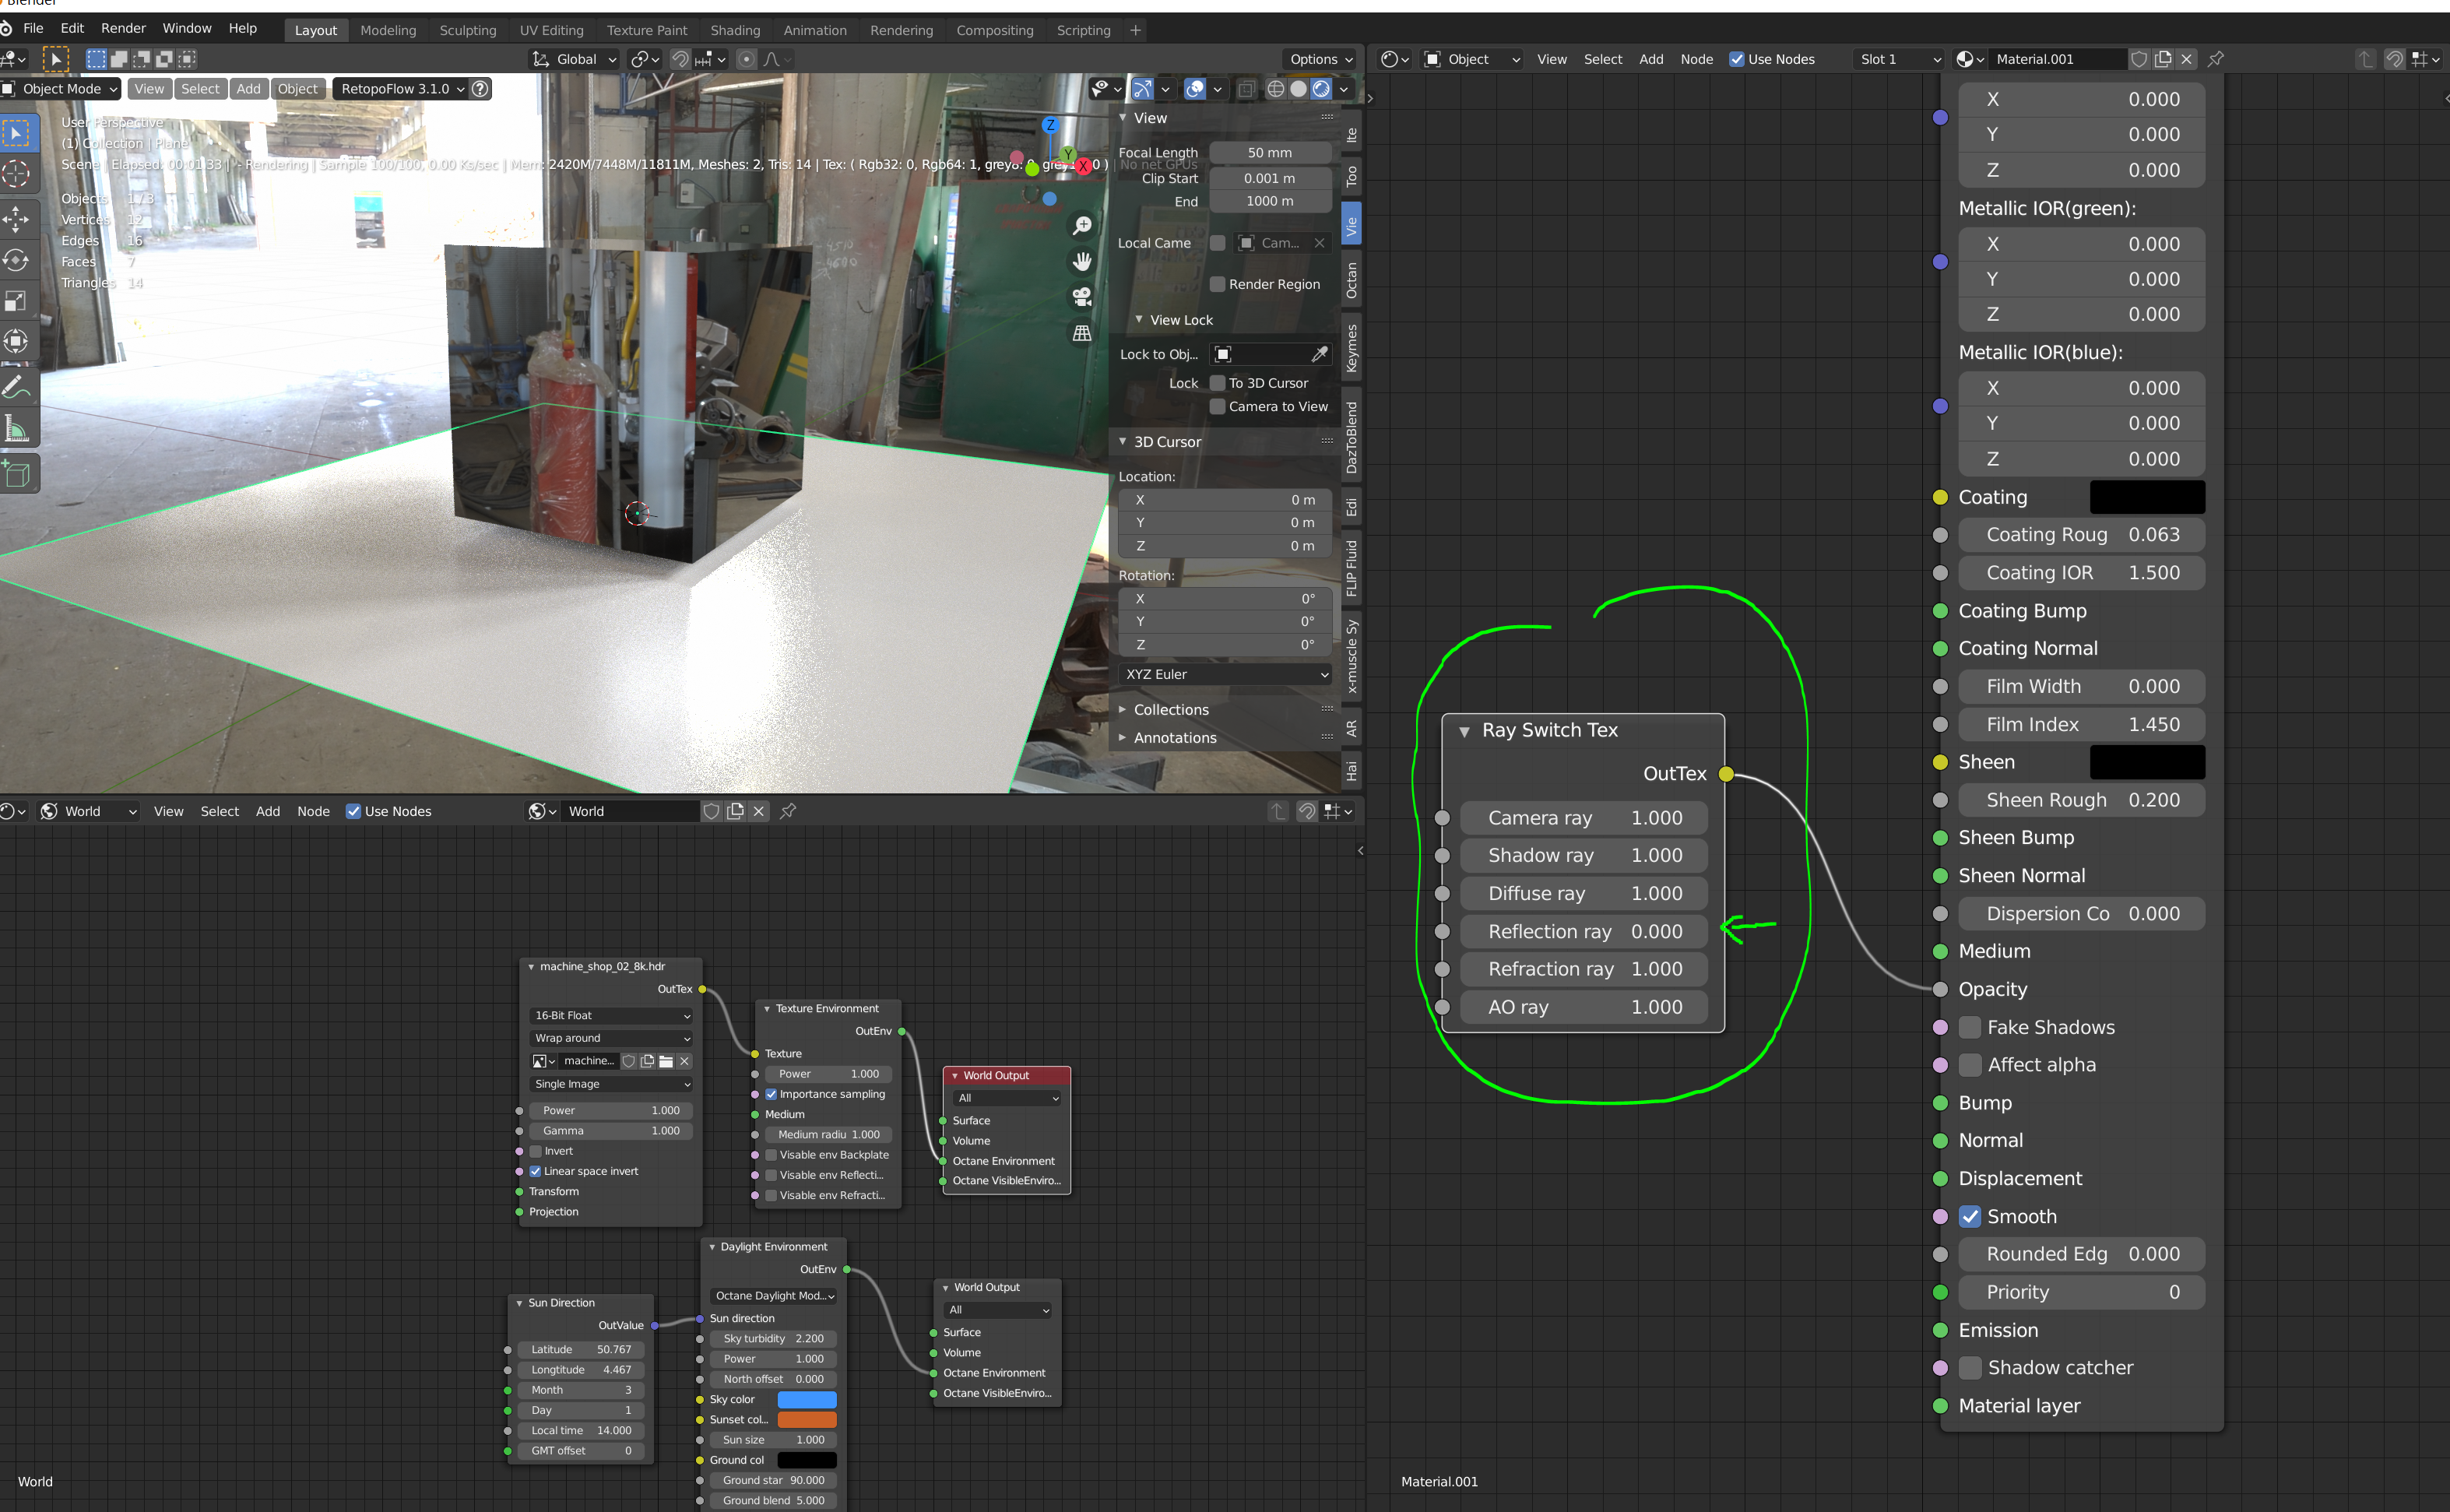Activate the Annotate pencil tool
Image resolution: width=2450 pixels, height=1512 pixels.
17,387
